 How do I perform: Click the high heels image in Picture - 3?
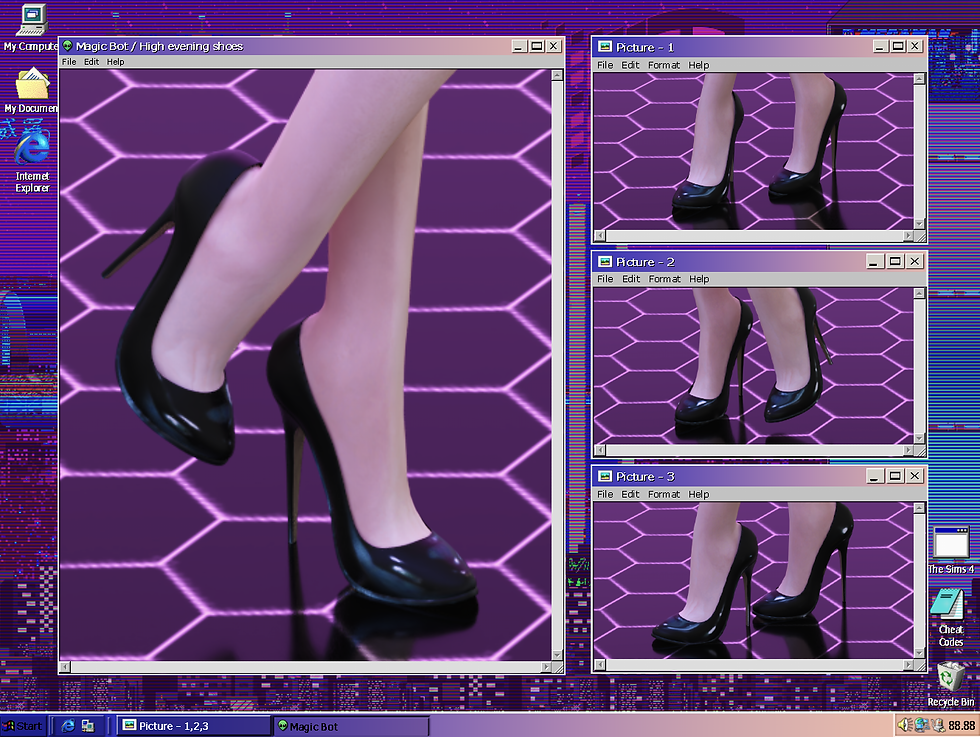(x=753, y=581)
